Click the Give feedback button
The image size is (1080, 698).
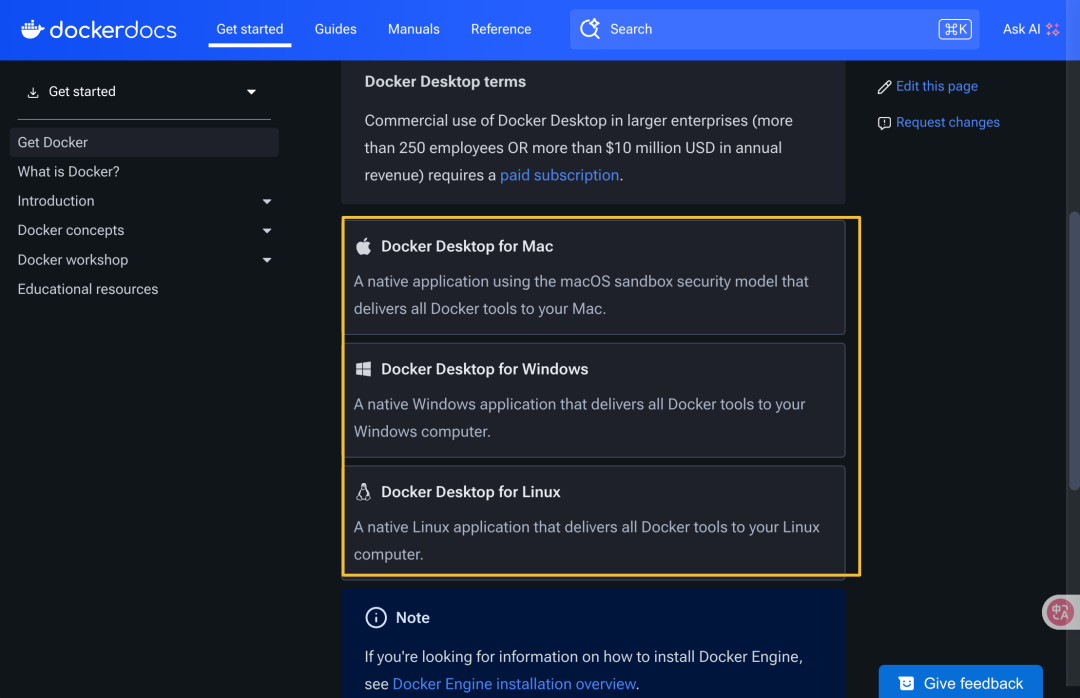960,682
